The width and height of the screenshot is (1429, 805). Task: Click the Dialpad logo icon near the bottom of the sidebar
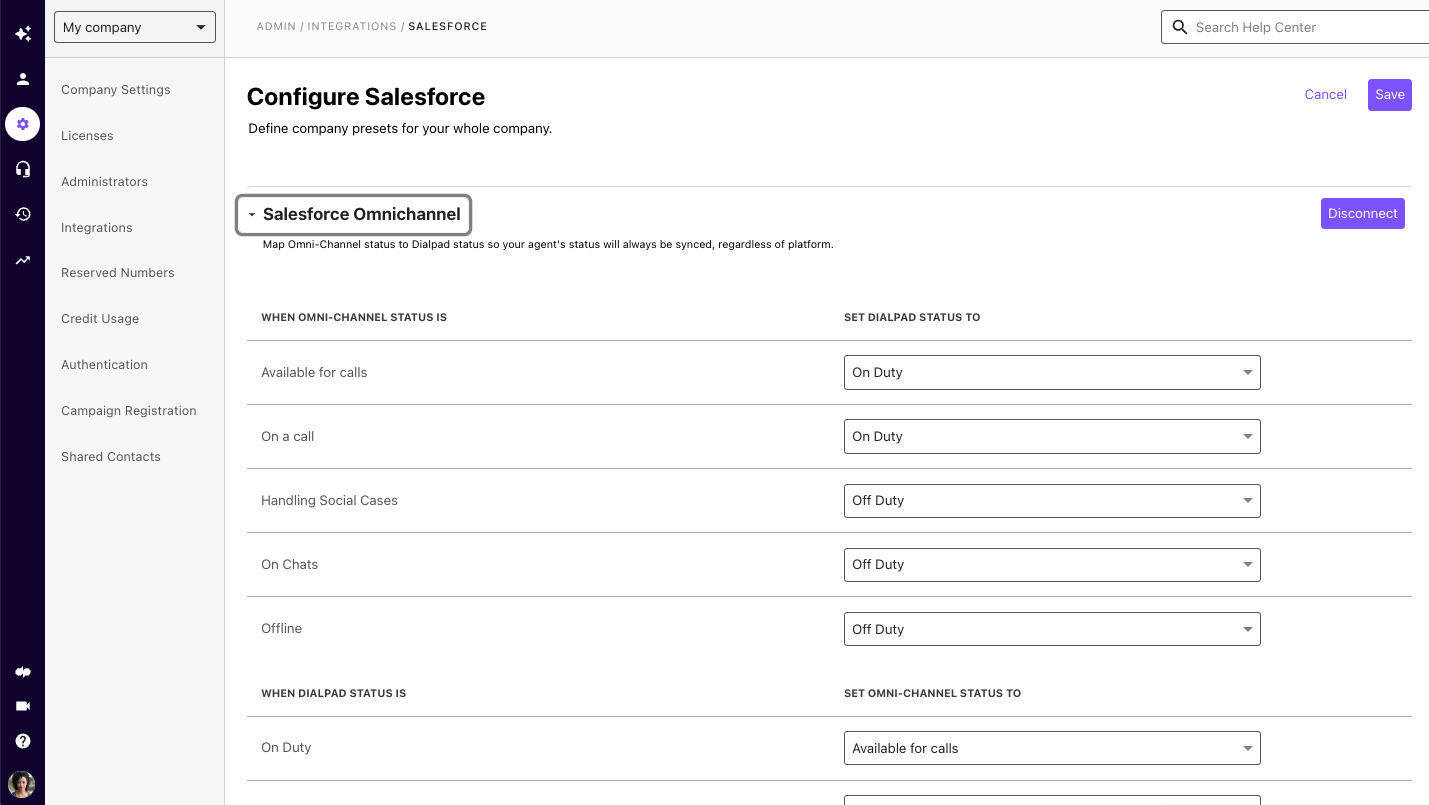[22, 672]
